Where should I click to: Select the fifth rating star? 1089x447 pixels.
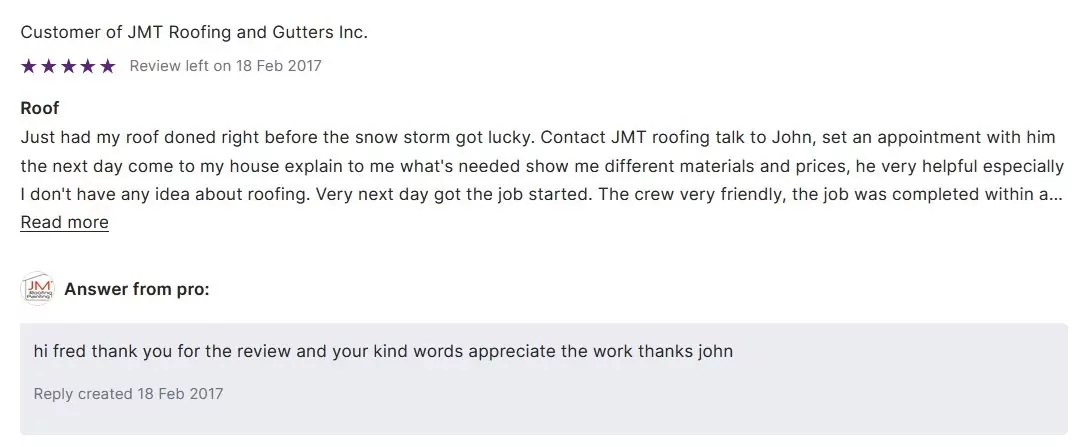tap(108, 66)
